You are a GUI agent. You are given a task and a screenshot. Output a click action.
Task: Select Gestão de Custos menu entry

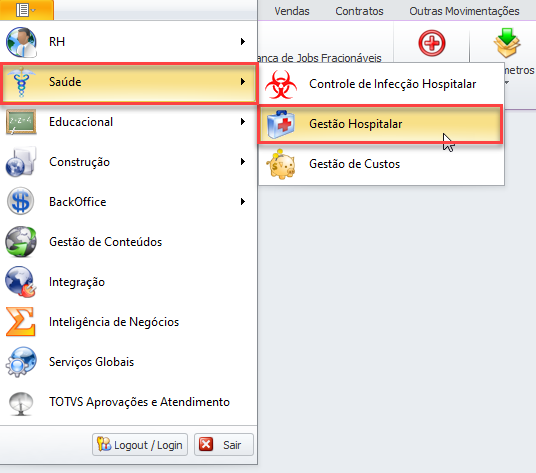381,164
